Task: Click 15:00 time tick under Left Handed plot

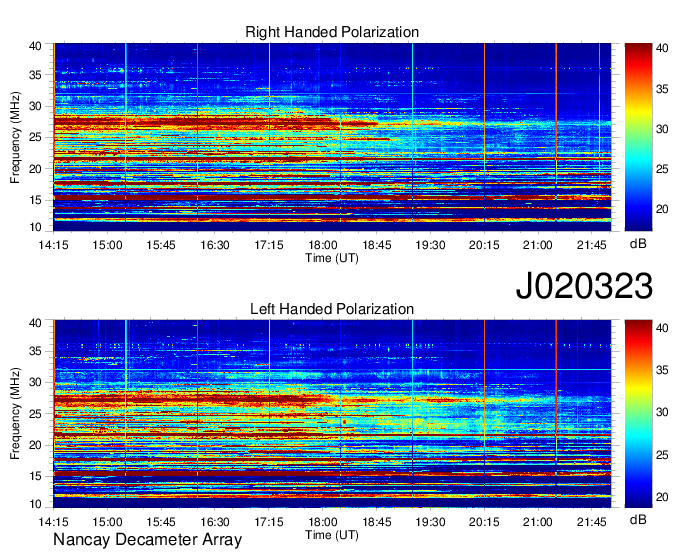Action: coord(107,522)
